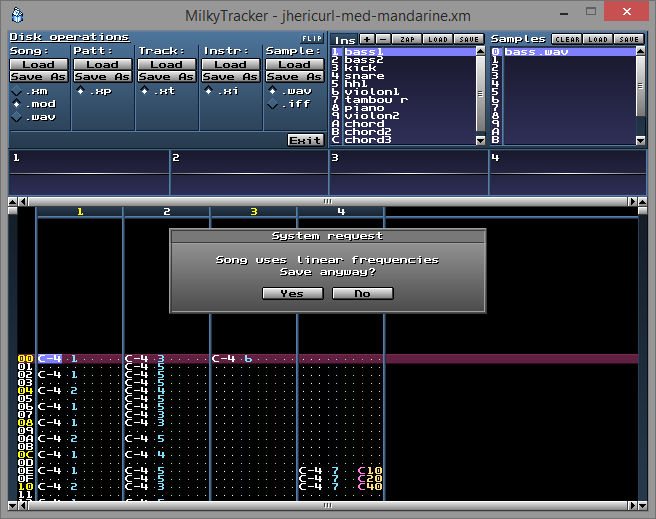Viewport: 656px width, 519px height.
Task: Click the FLIP button in Disk operations
Action: pos(312,38)
